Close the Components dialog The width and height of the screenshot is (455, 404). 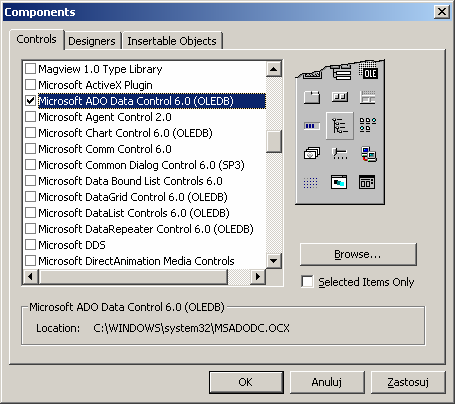[442, 12]
